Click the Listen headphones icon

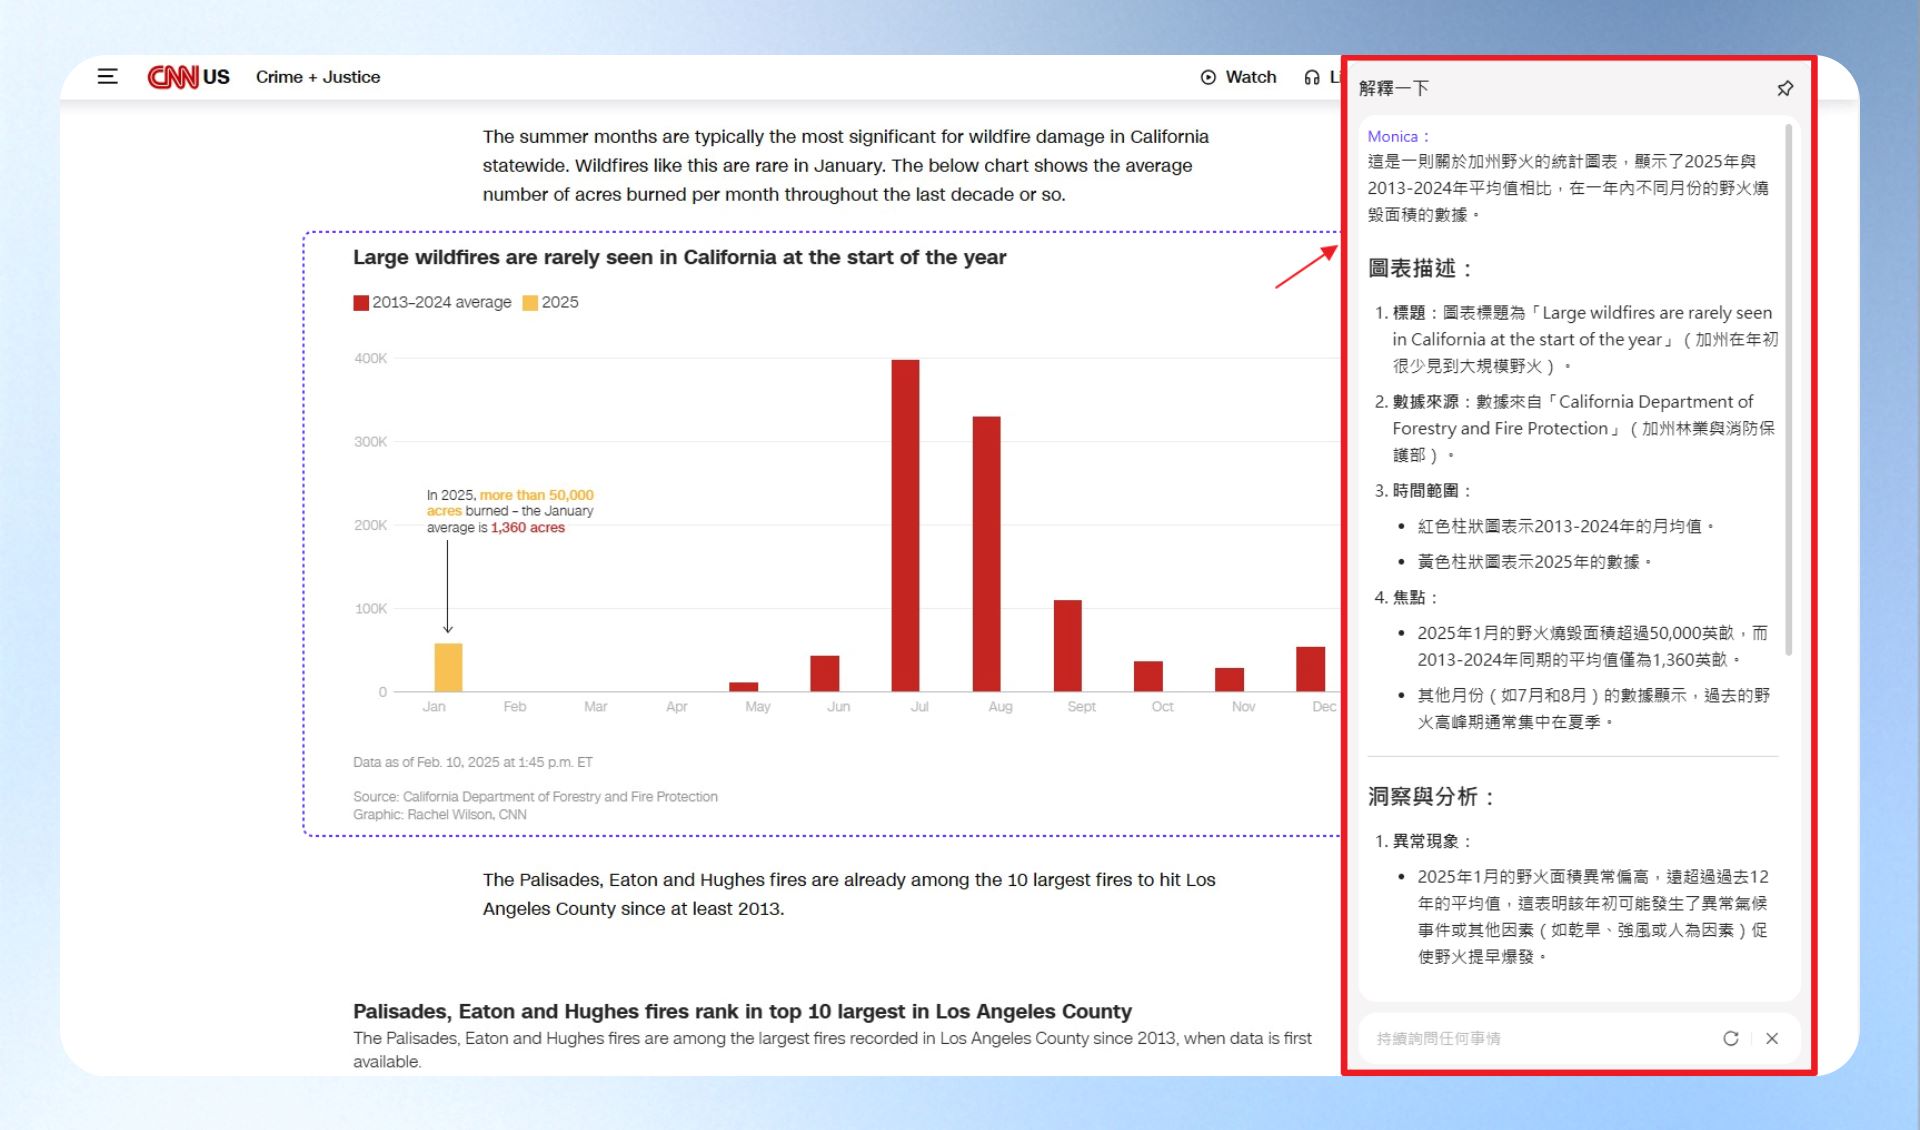click(x=1312, y=77)
